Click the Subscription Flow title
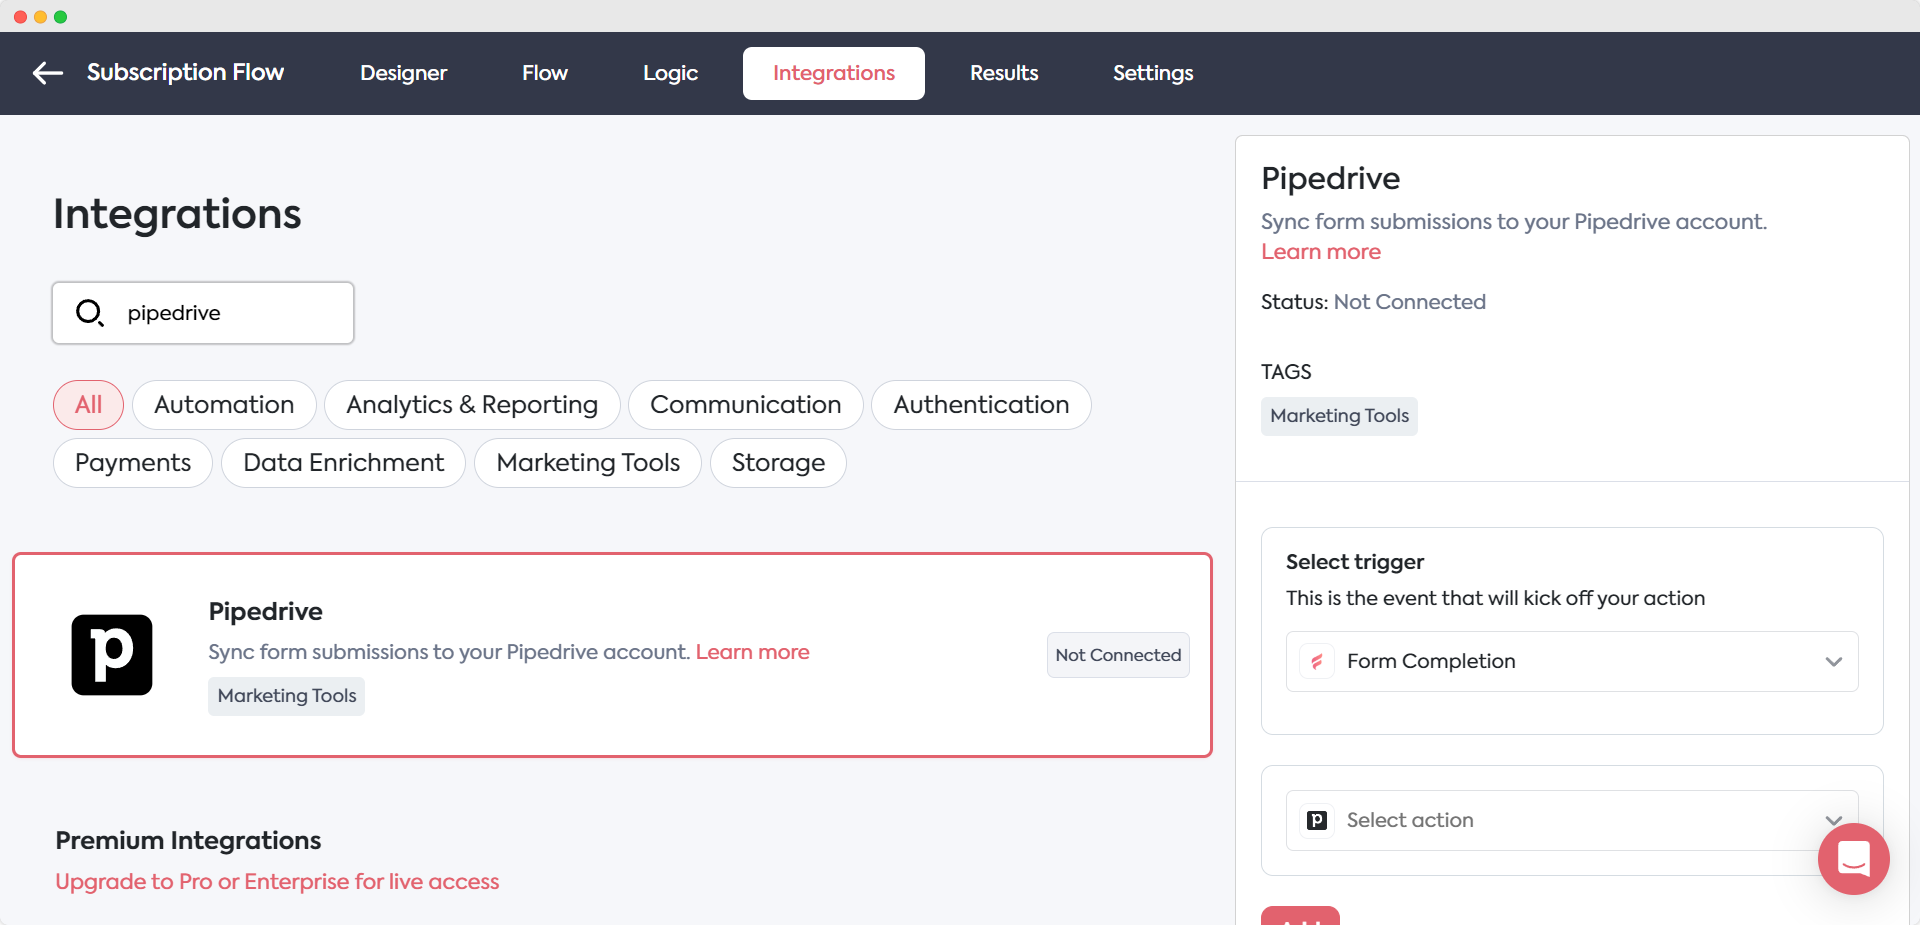 pos(185,72)
